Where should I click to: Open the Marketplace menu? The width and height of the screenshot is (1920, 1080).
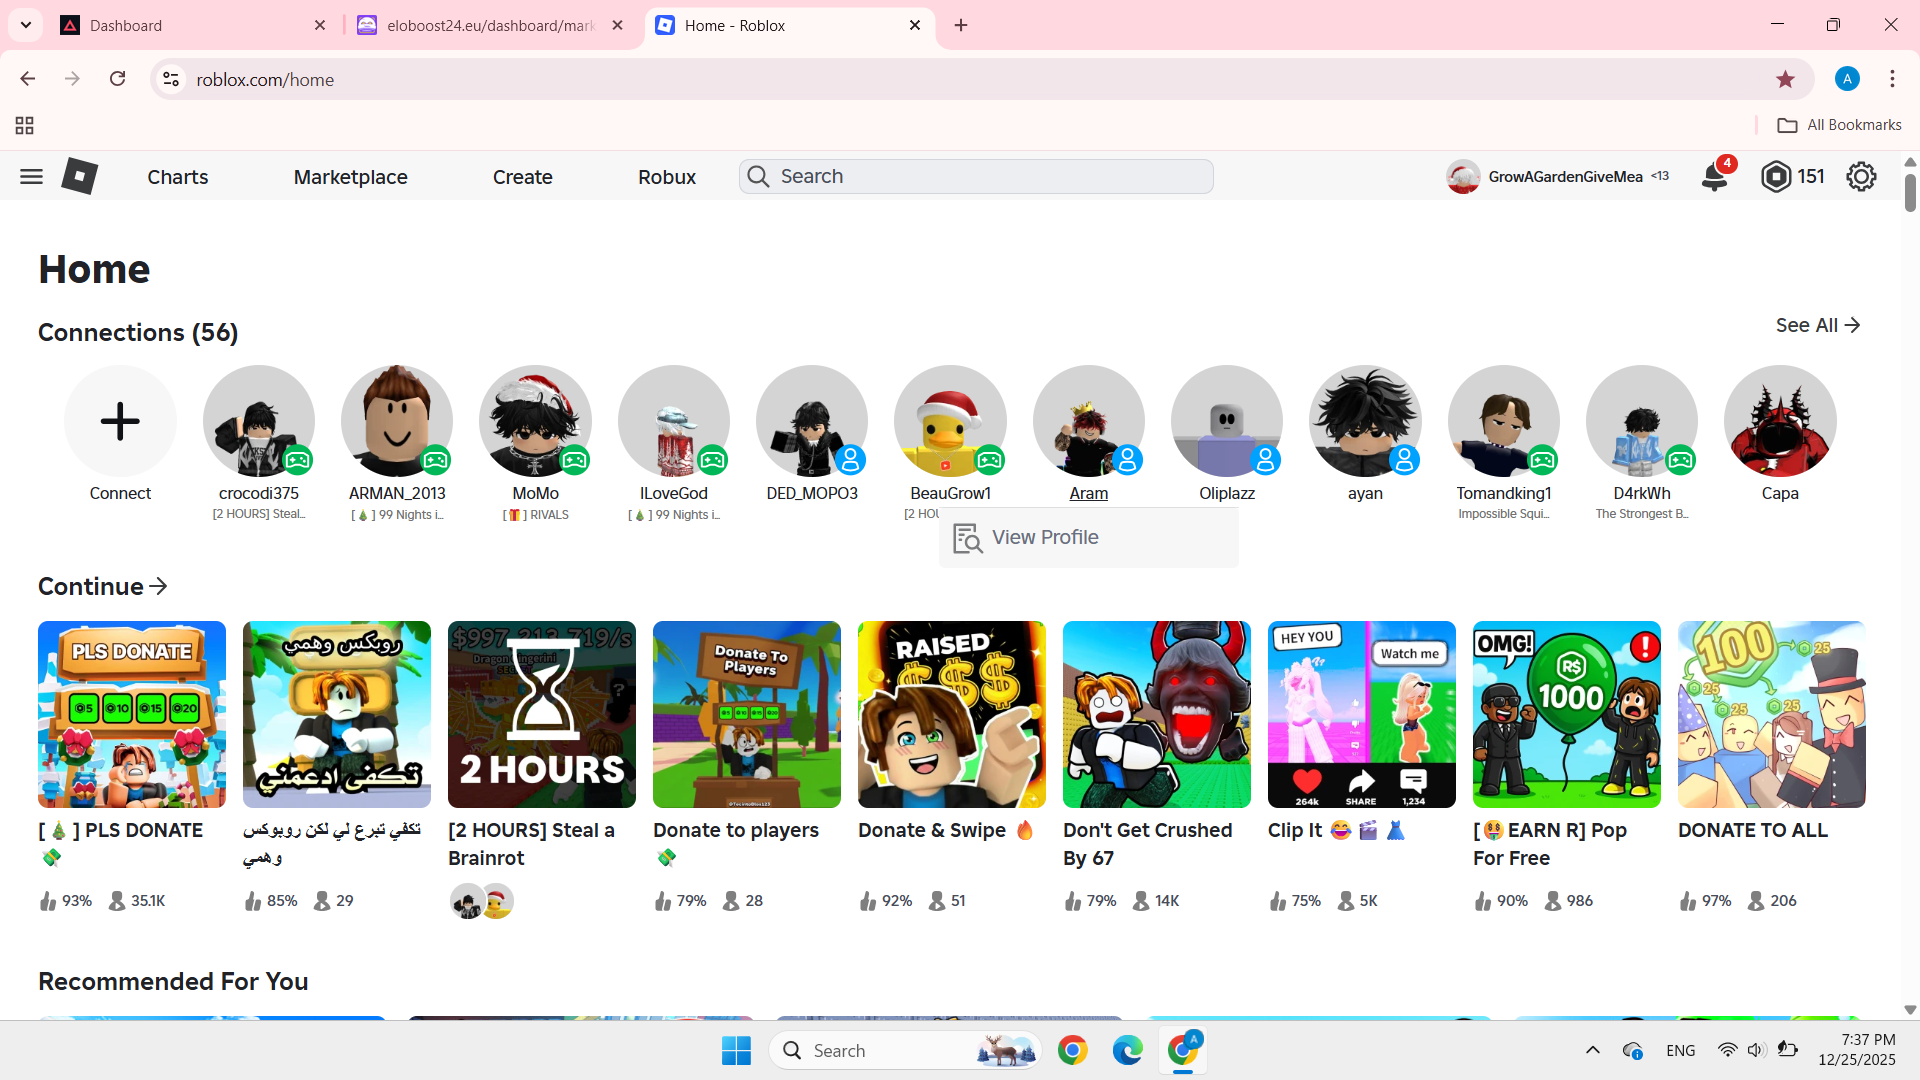click(x=351, y=177)
